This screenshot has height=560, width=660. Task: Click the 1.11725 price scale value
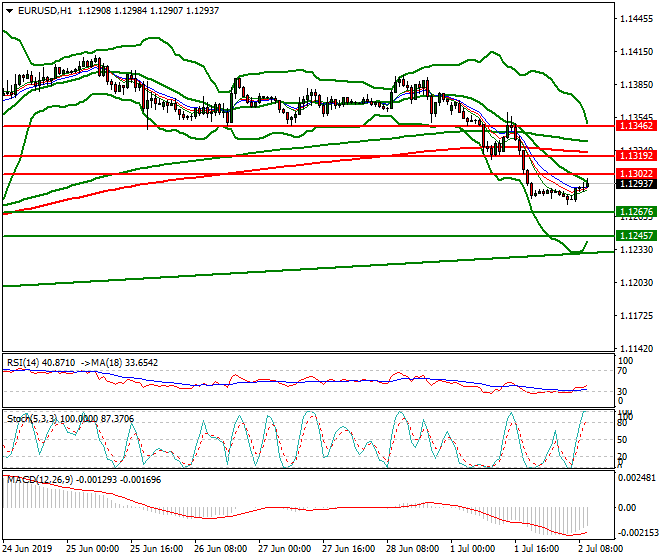pos(636,316)
